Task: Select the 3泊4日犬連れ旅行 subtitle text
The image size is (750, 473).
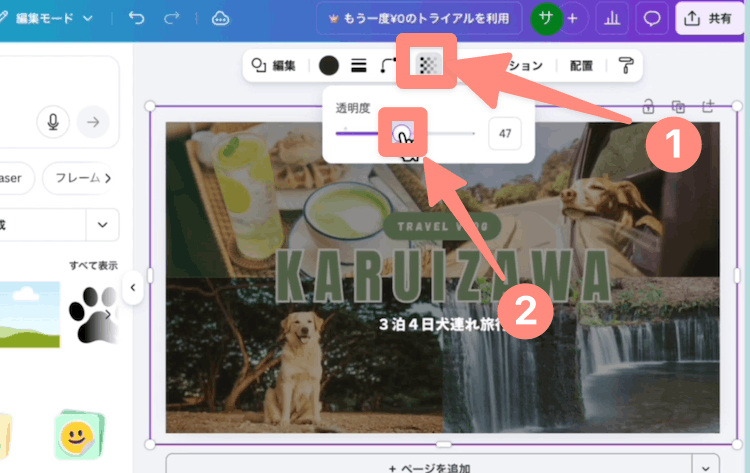Action: point(442,324)
